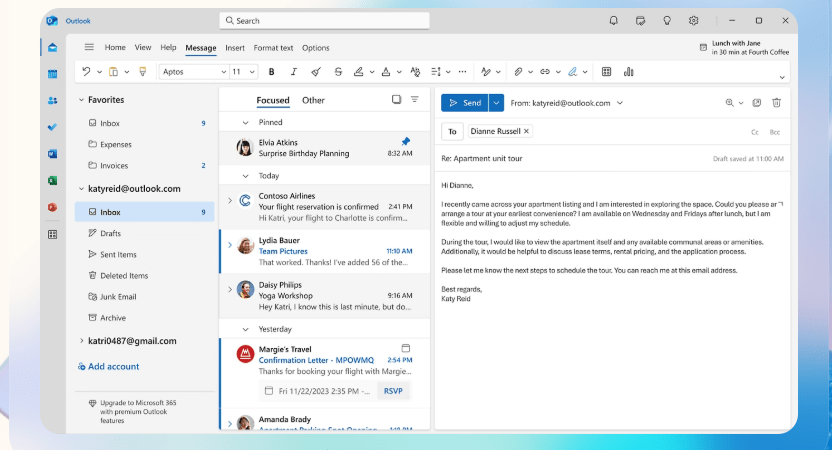Open the Calendar module in sidebar
The height and width of the screenshot is (450, 832).
point(53,74)
